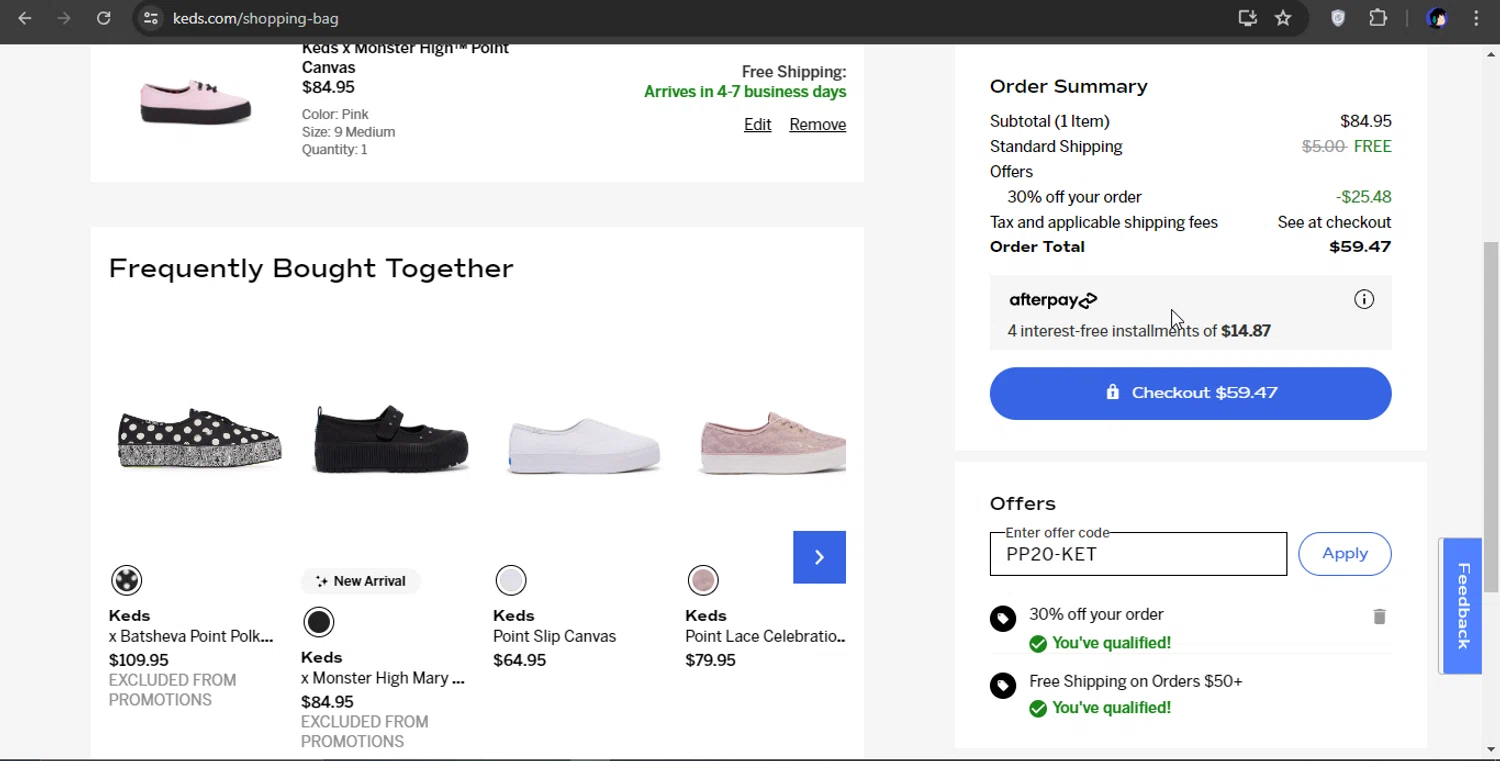Bookmark this page with star icon
The image size is (1500, 761).
1283,18
